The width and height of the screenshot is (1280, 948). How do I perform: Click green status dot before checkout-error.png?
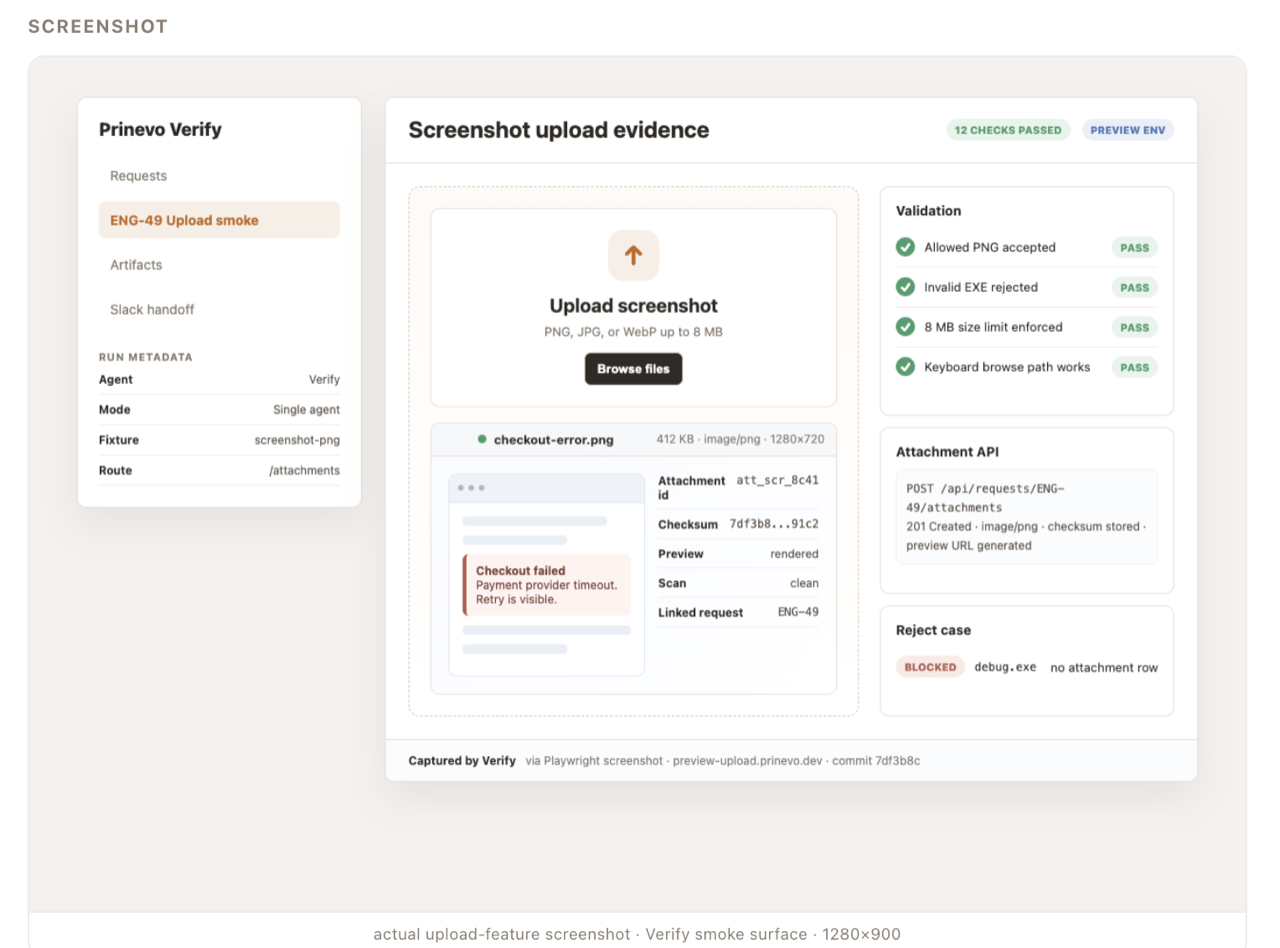tap(482, 439)
